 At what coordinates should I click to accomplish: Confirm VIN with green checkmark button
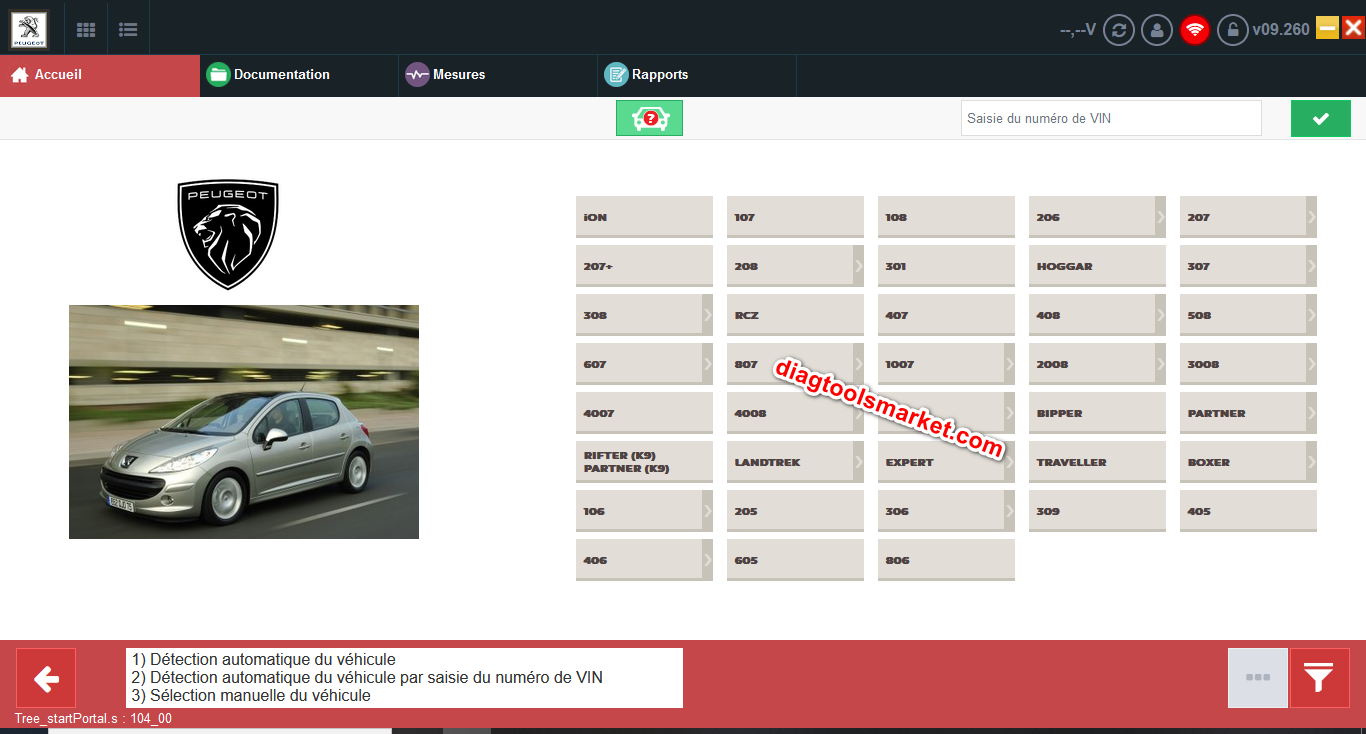click(1320, 118)
